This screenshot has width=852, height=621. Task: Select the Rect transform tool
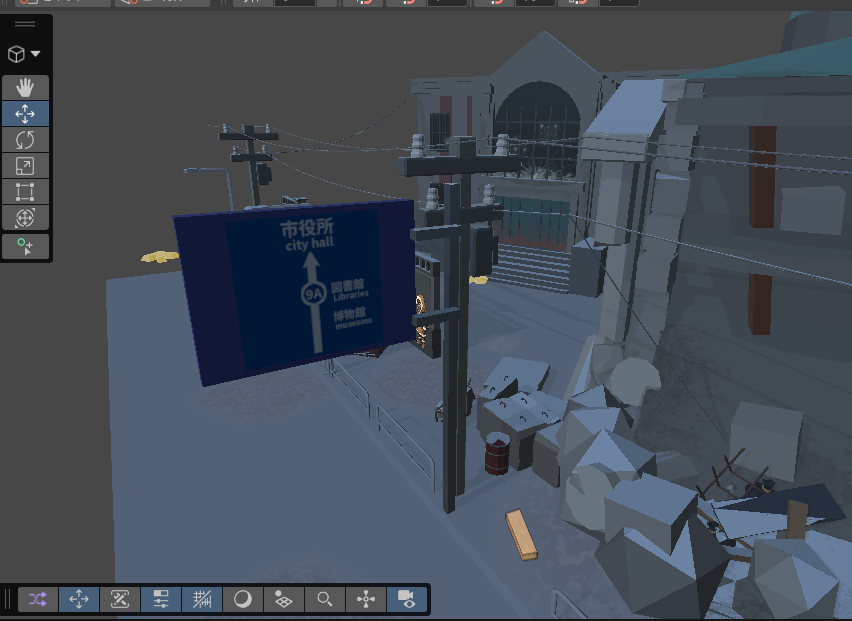pos(25,192)
